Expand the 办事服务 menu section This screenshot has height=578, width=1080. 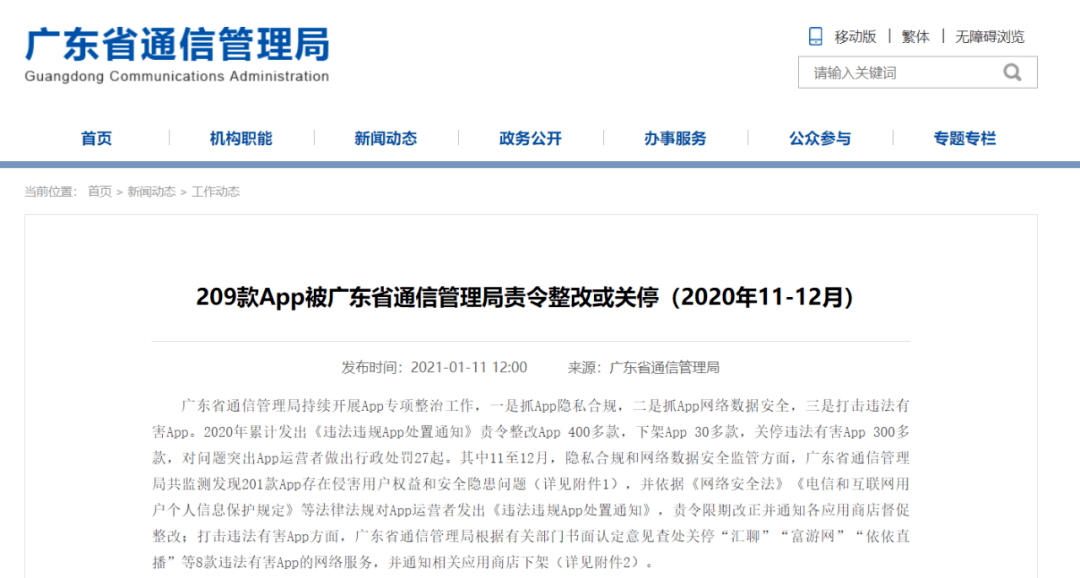point(676,138)
